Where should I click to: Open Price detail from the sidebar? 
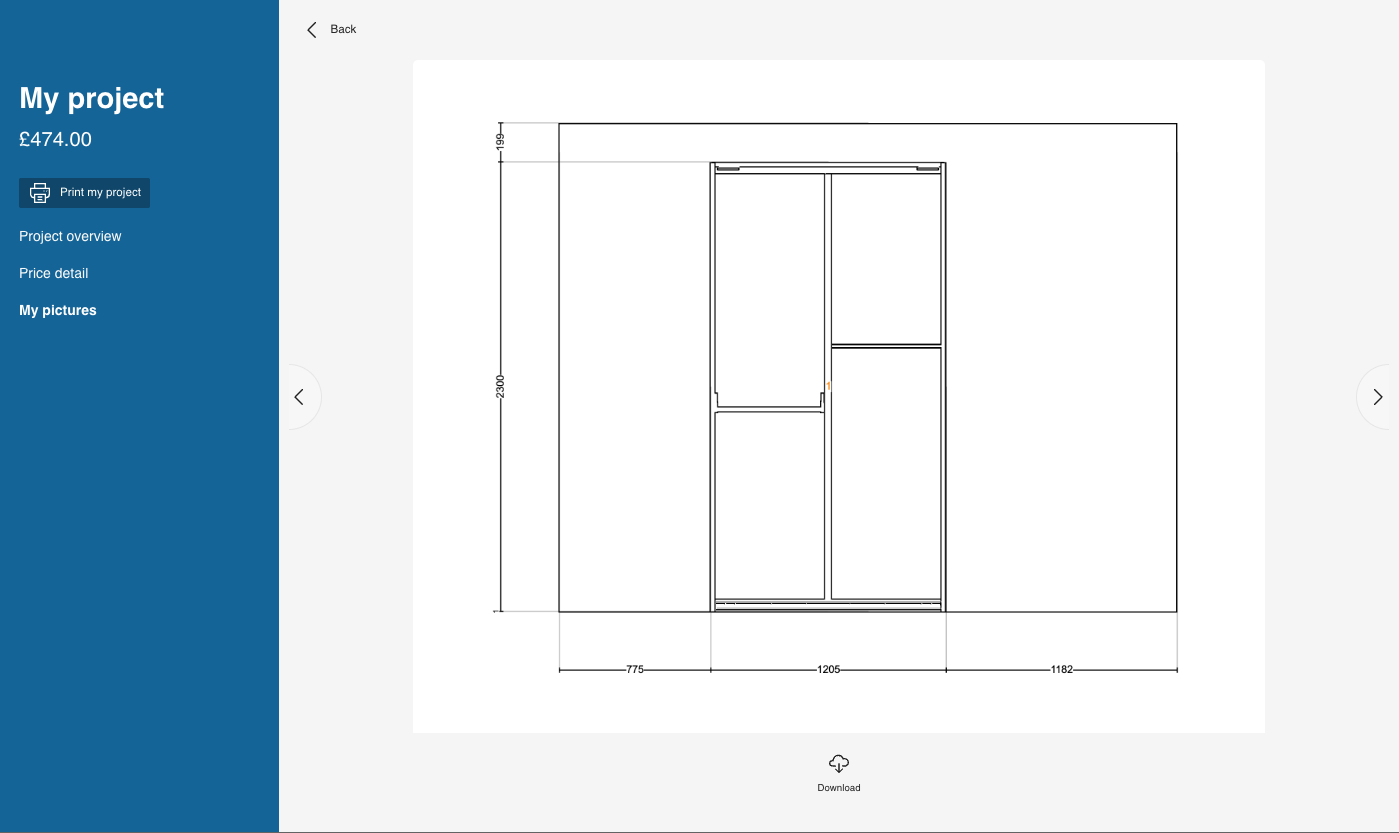pos(53,273)
